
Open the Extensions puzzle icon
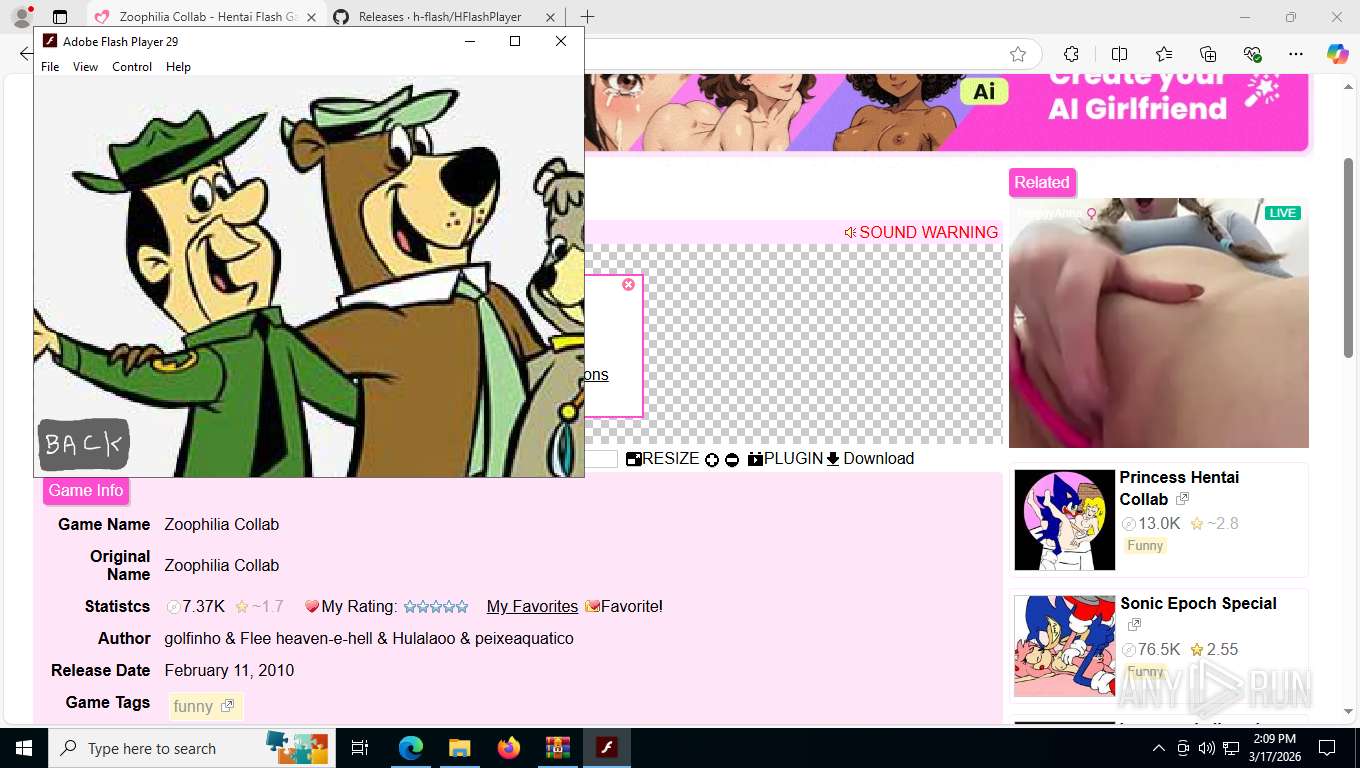(x=1071, y=54)
